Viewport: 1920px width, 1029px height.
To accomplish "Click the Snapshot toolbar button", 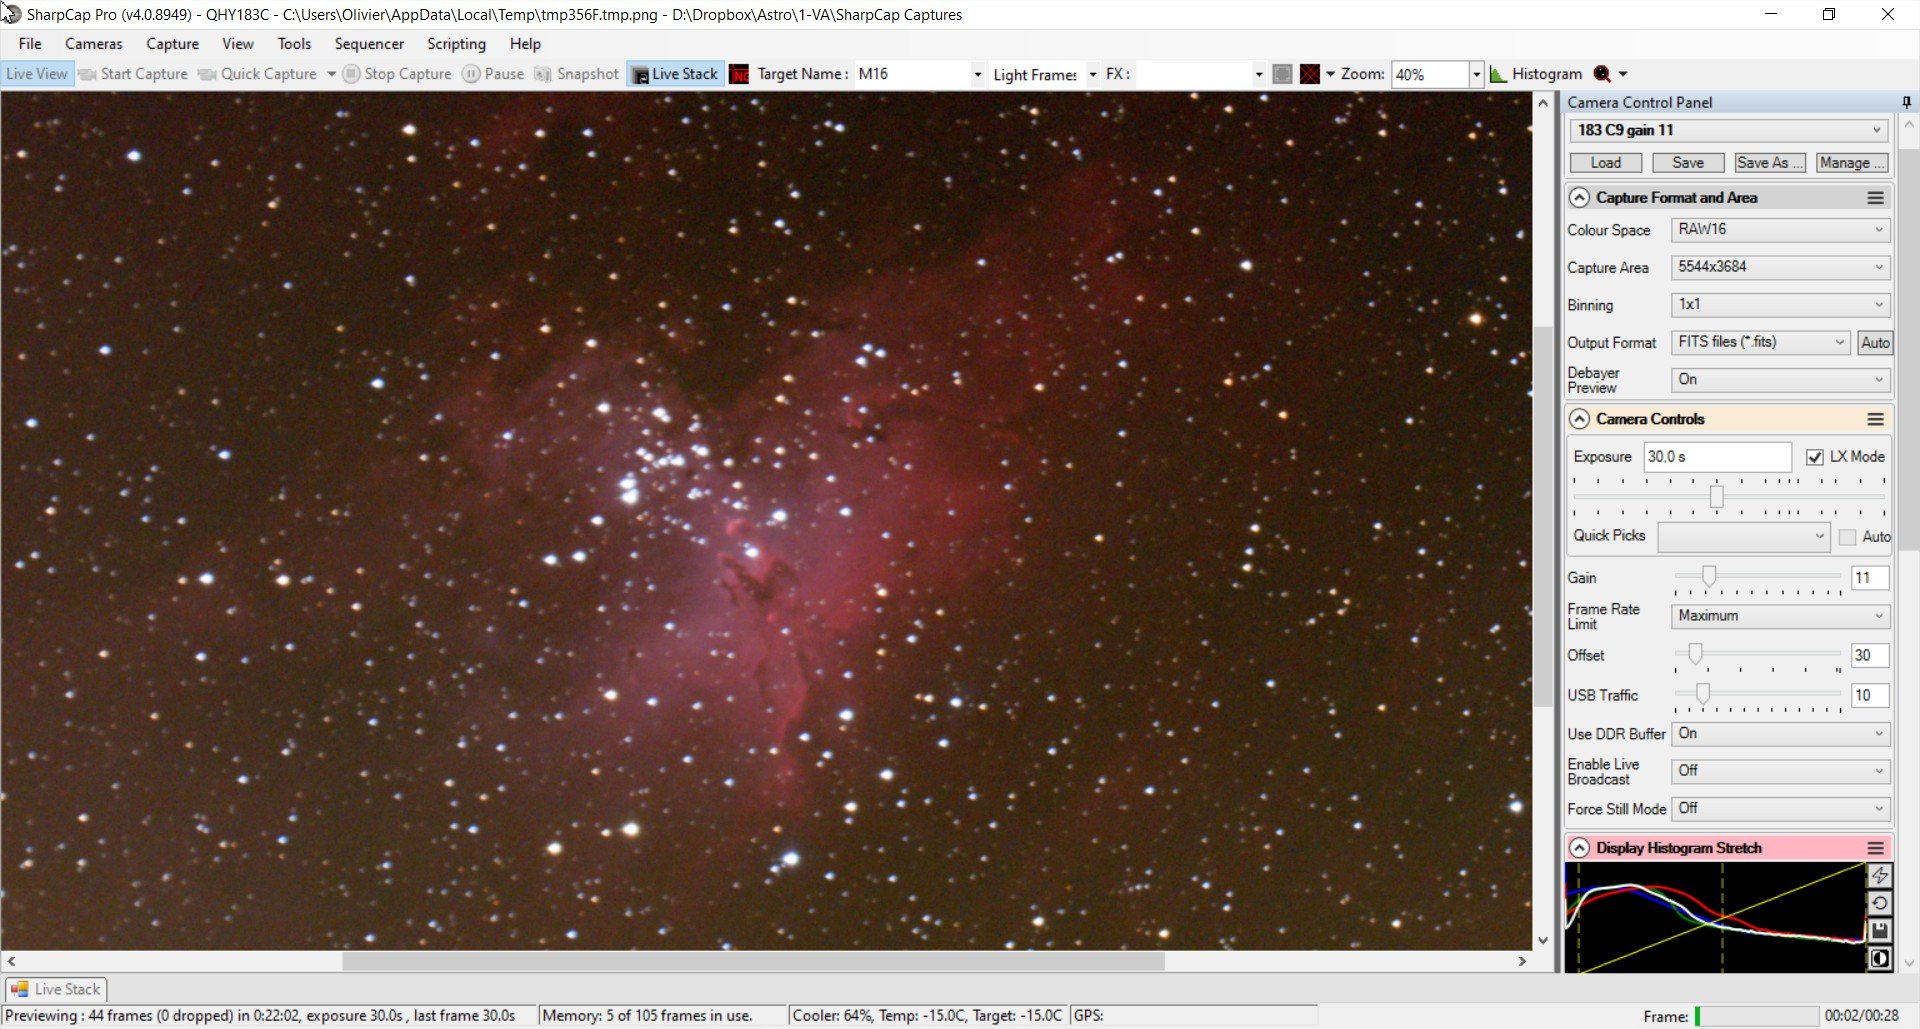I will [577, 74].
